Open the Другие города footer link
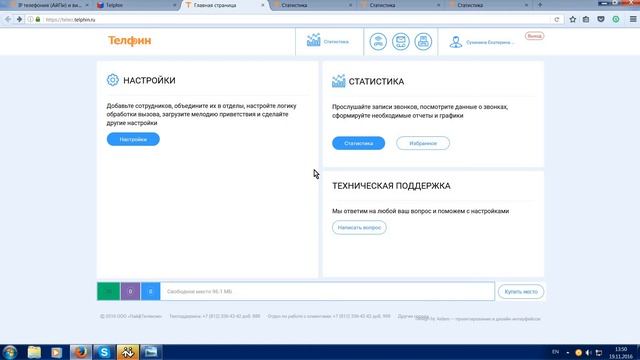Screen dimensions: 640x360 tap(413, 316)
